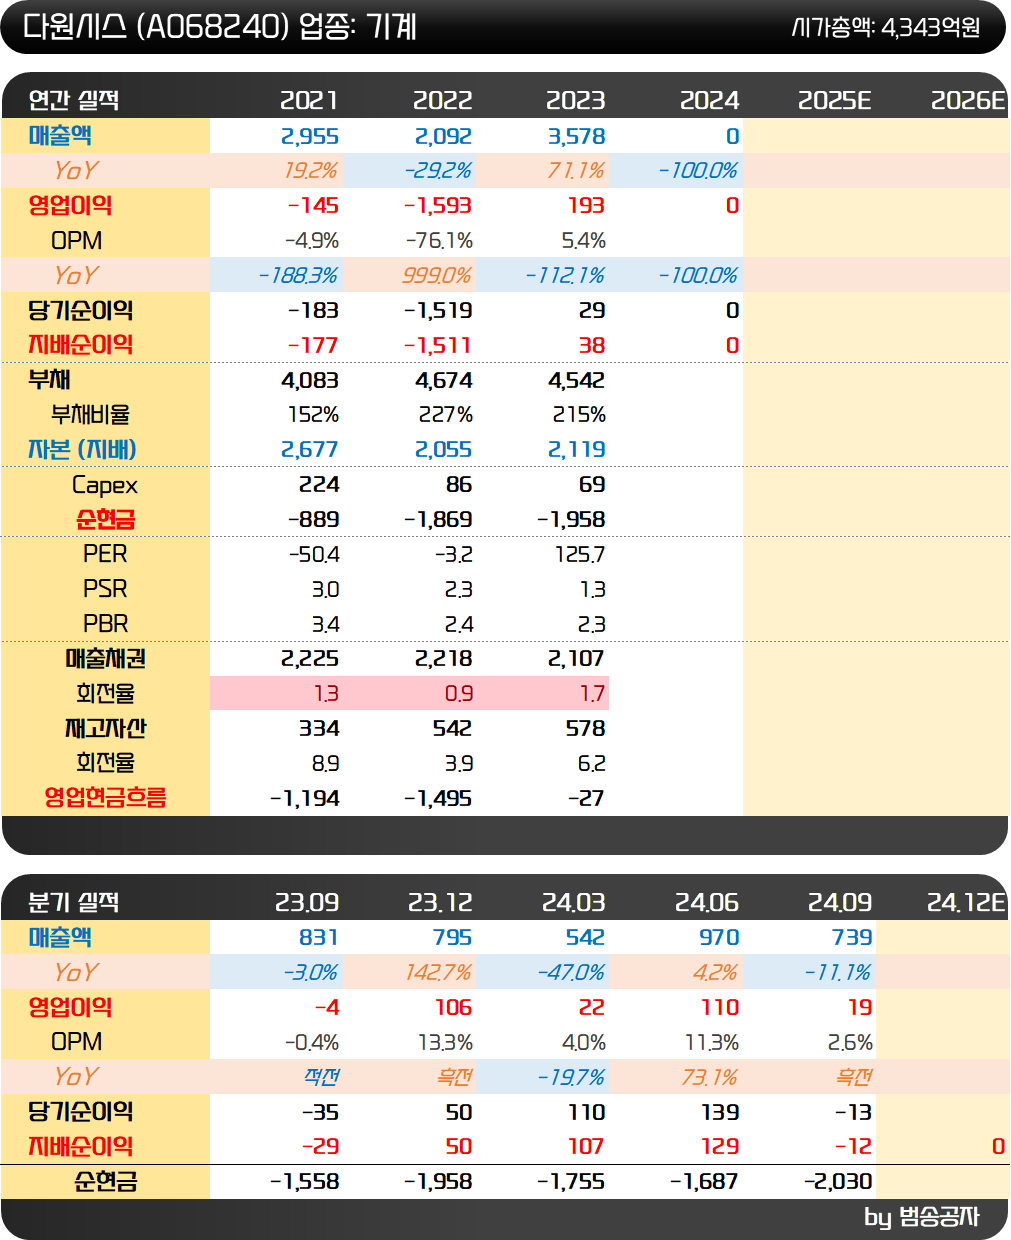The image size is (1011, 1240).
Task: Click quarterly 매출액 value 831
Action: (319, 938)
